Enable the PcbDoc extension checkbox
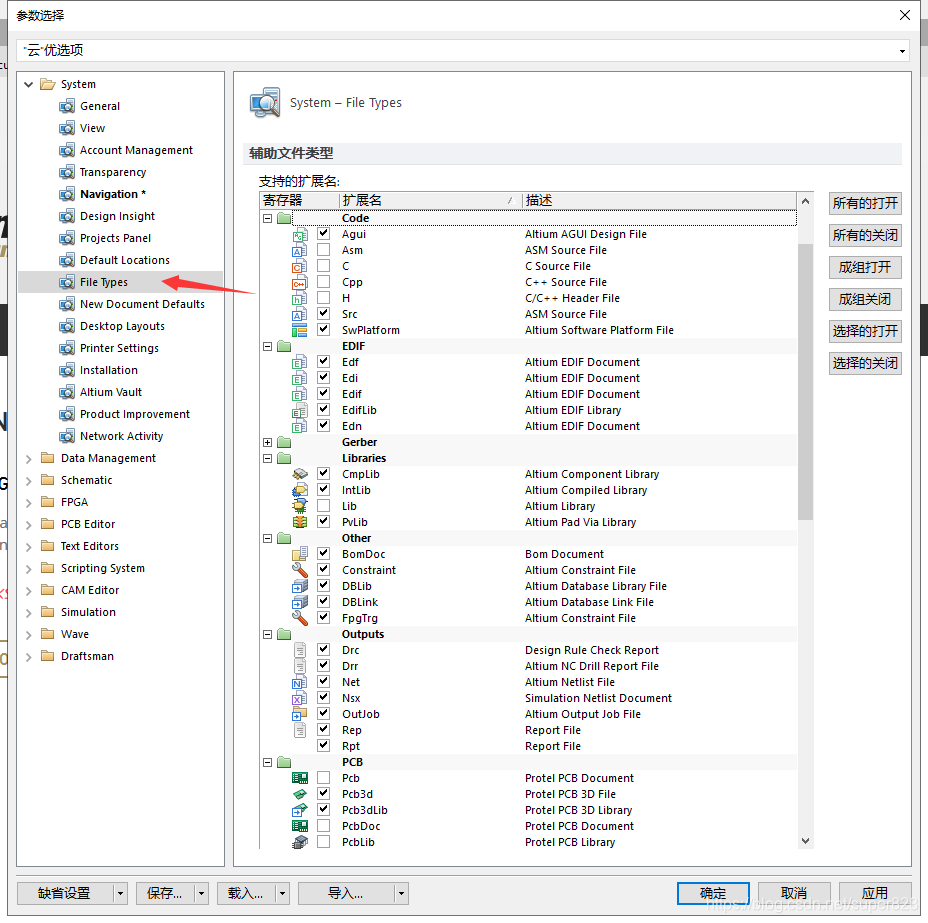The height and width of the screenshot is (923, 928). click(323, 826)
